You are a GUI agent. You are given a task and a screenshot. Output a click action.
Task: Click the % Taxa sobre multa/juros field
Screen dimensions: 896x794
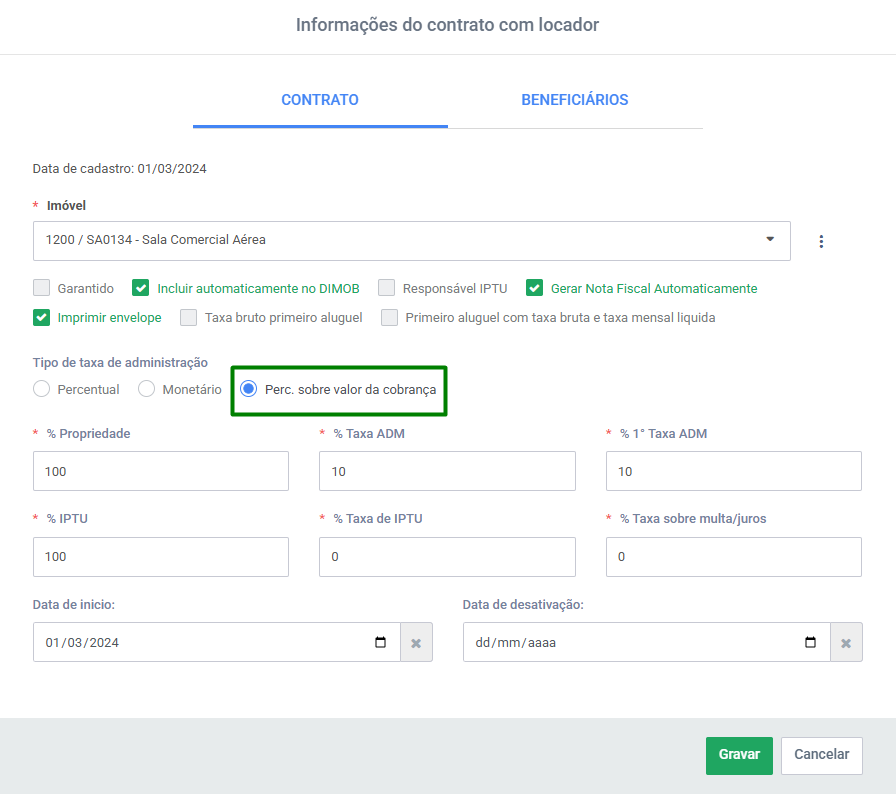[x=734, y=557]
